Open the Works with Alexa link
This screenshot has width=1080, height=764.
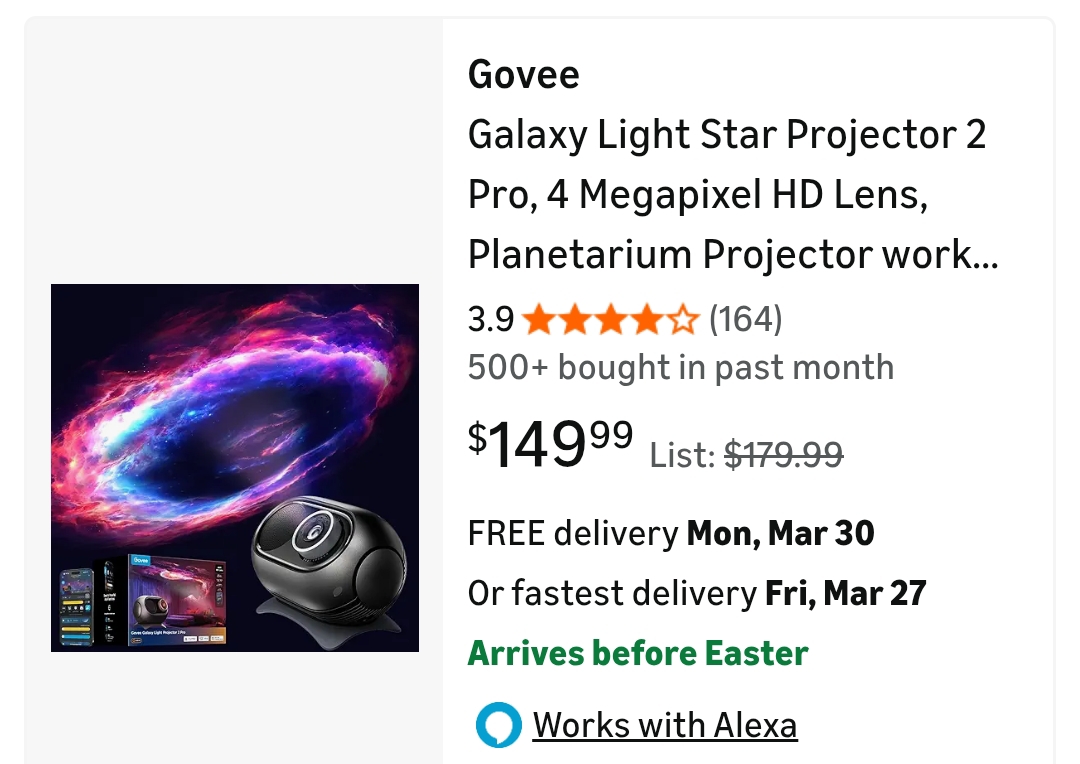pos(664,725)
